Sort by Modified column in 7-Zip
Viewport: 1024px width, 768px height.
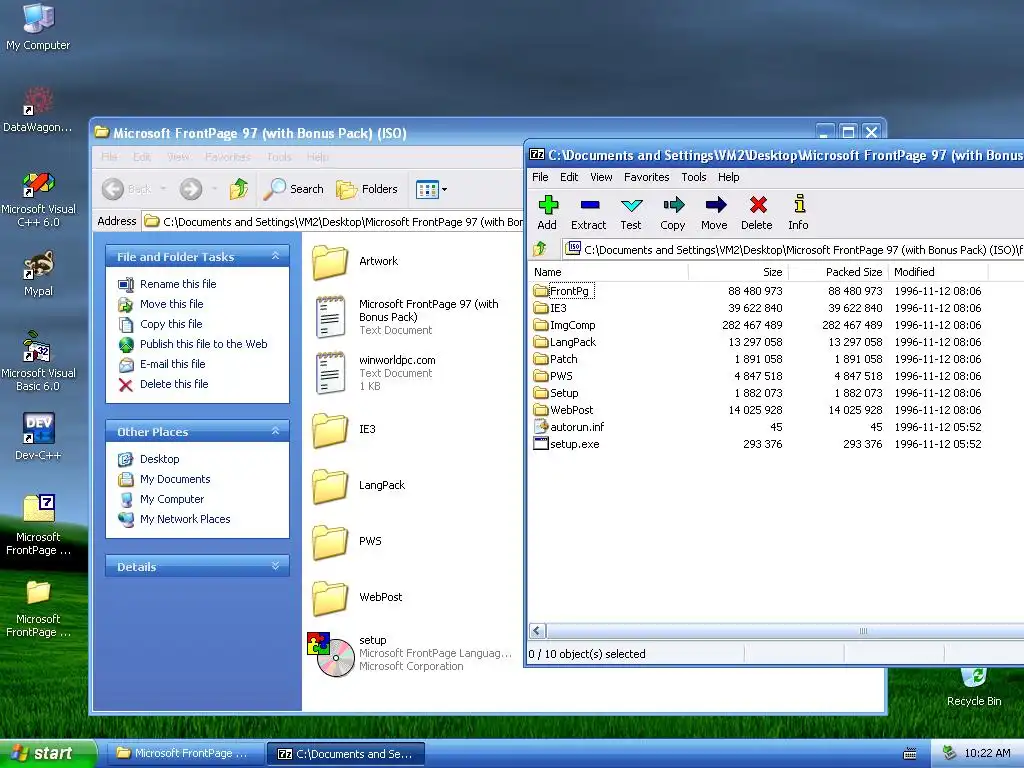(x=938, y=272)
